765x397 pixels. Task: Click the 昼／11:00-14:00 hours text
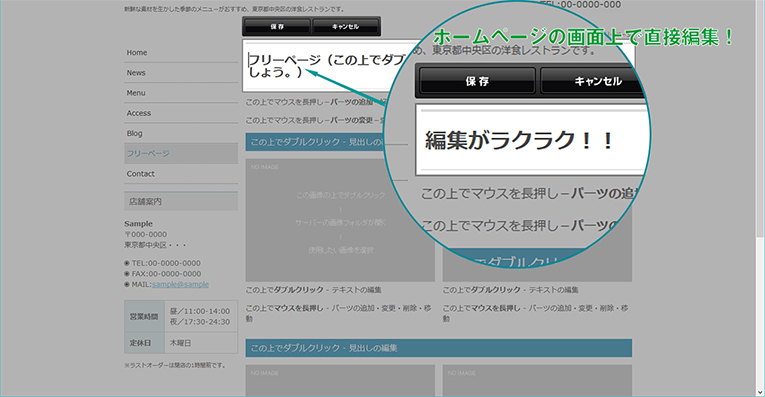pos(200,311)
